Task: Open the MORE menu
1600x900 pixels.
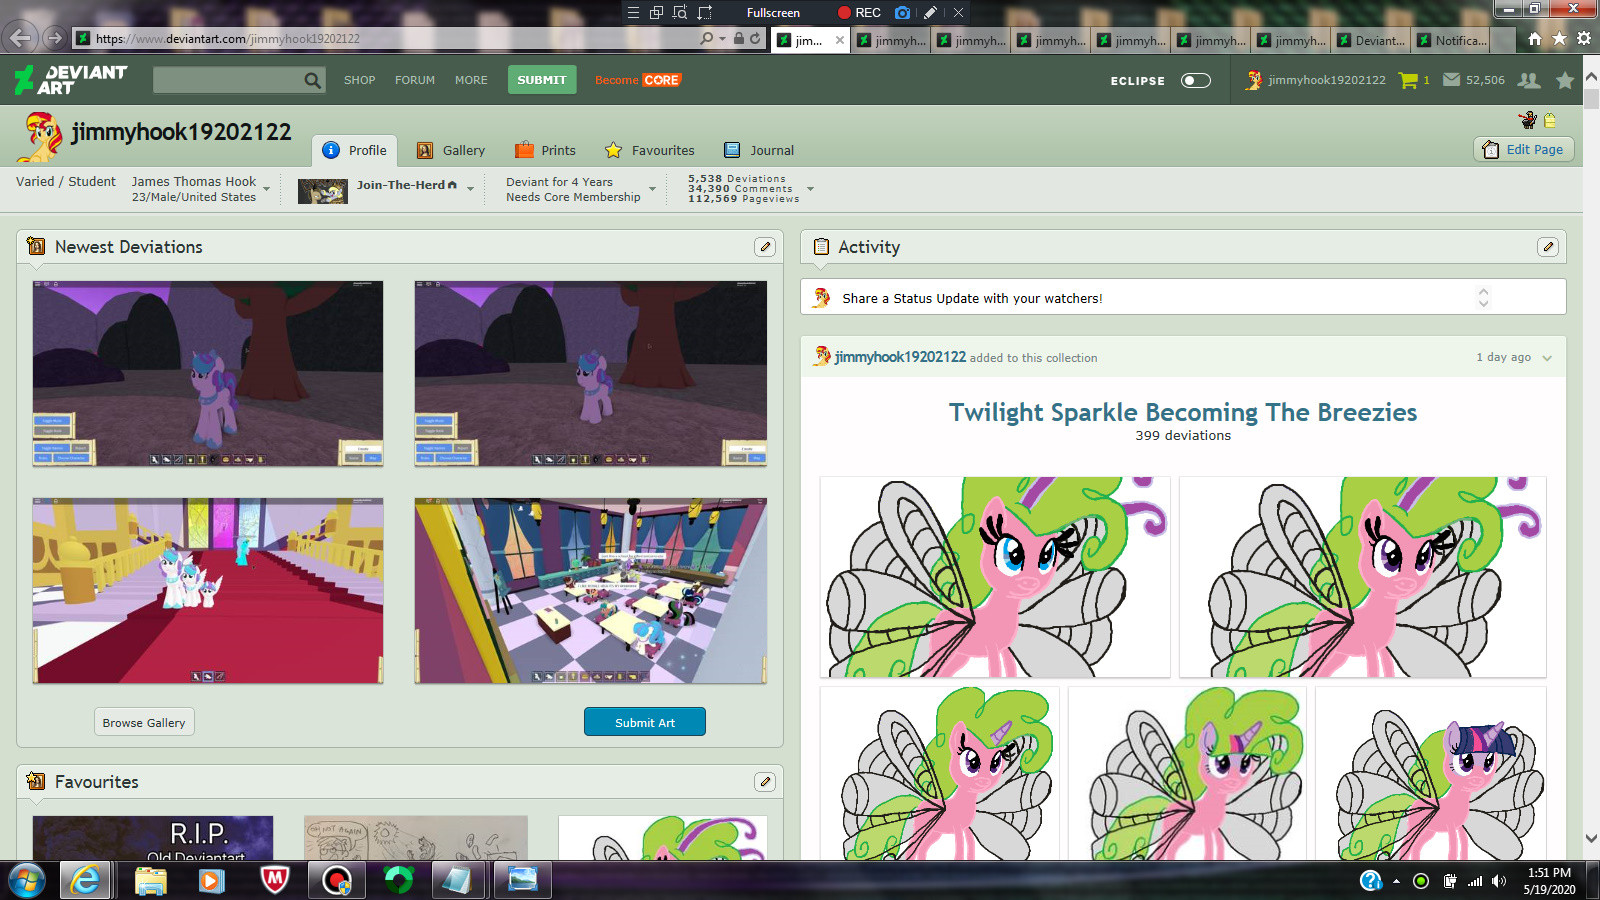Action: click(471, 80)
